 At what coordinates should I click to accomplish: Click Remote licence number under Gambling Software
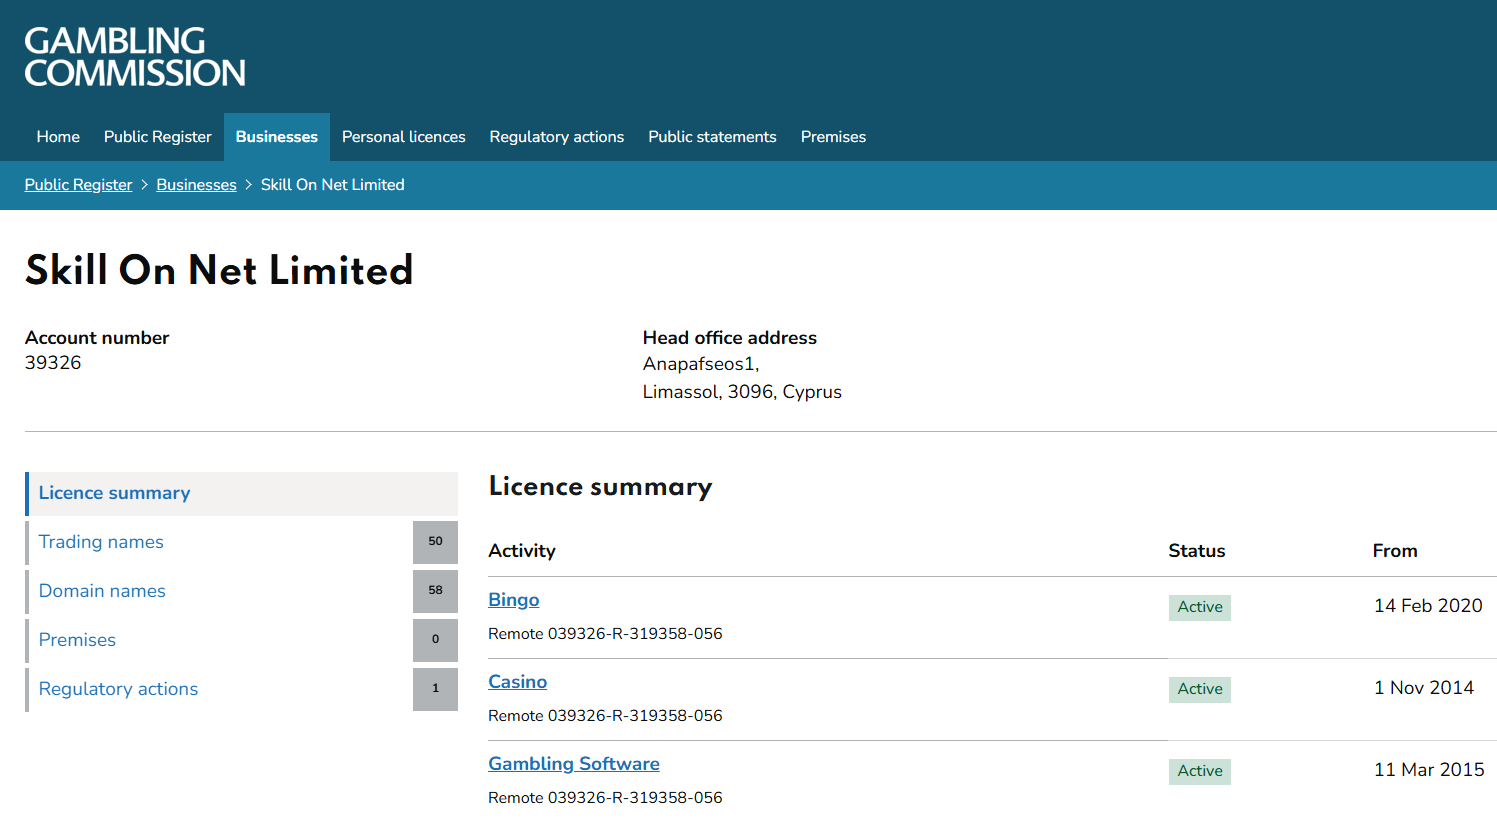[x=605, y=798]
